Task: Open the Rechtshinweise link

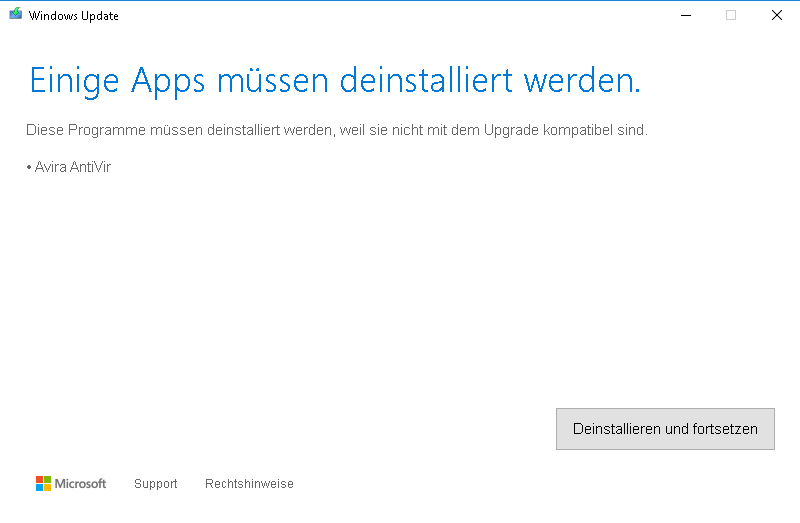Action: click(249, 484)
